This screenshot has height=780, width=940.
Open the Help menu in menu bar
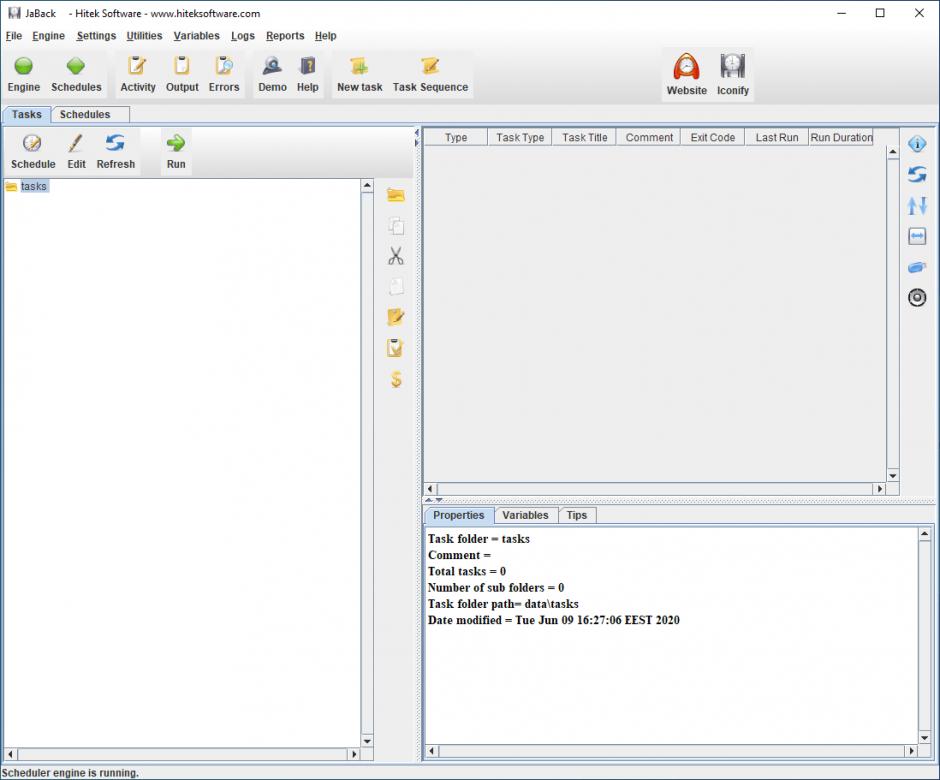(326, 36)
